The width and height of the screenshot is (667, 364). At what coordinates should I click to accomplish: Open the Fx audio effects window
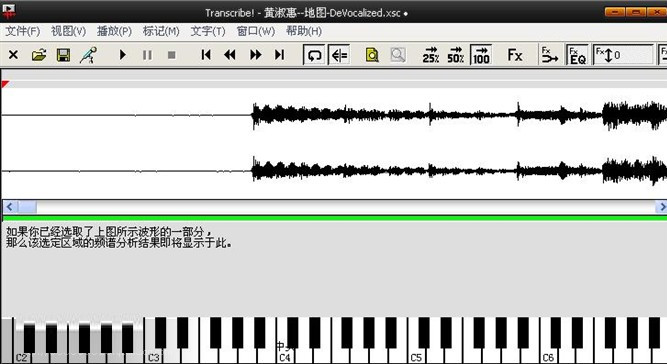pyautogui.click(x=515, y=55)
